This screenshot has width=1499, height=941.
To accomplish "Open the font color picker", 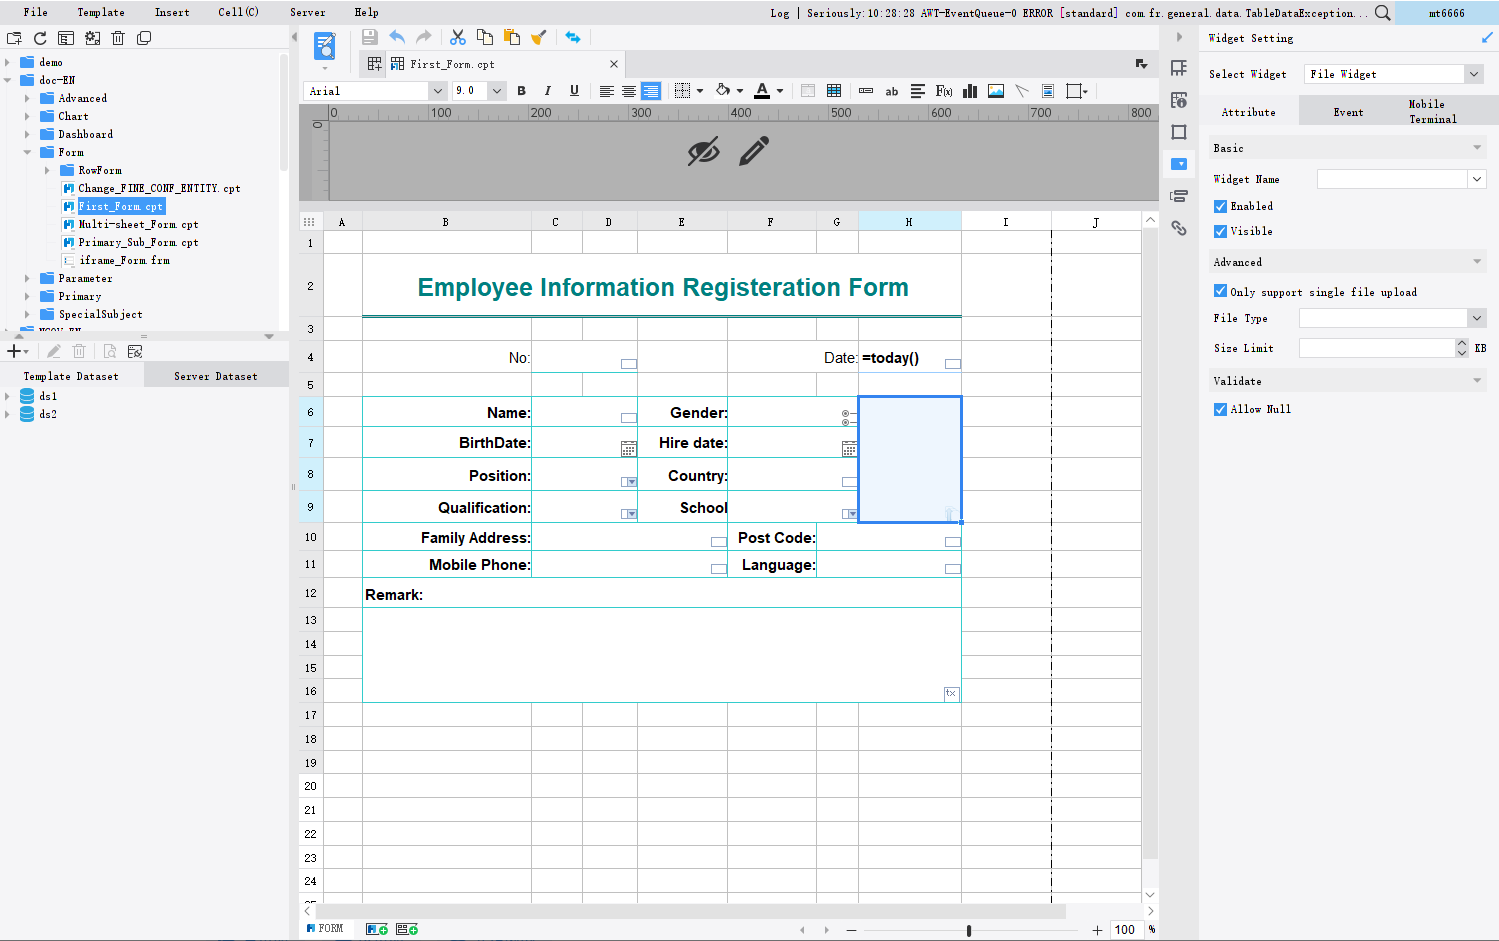I will click(777, 91).
